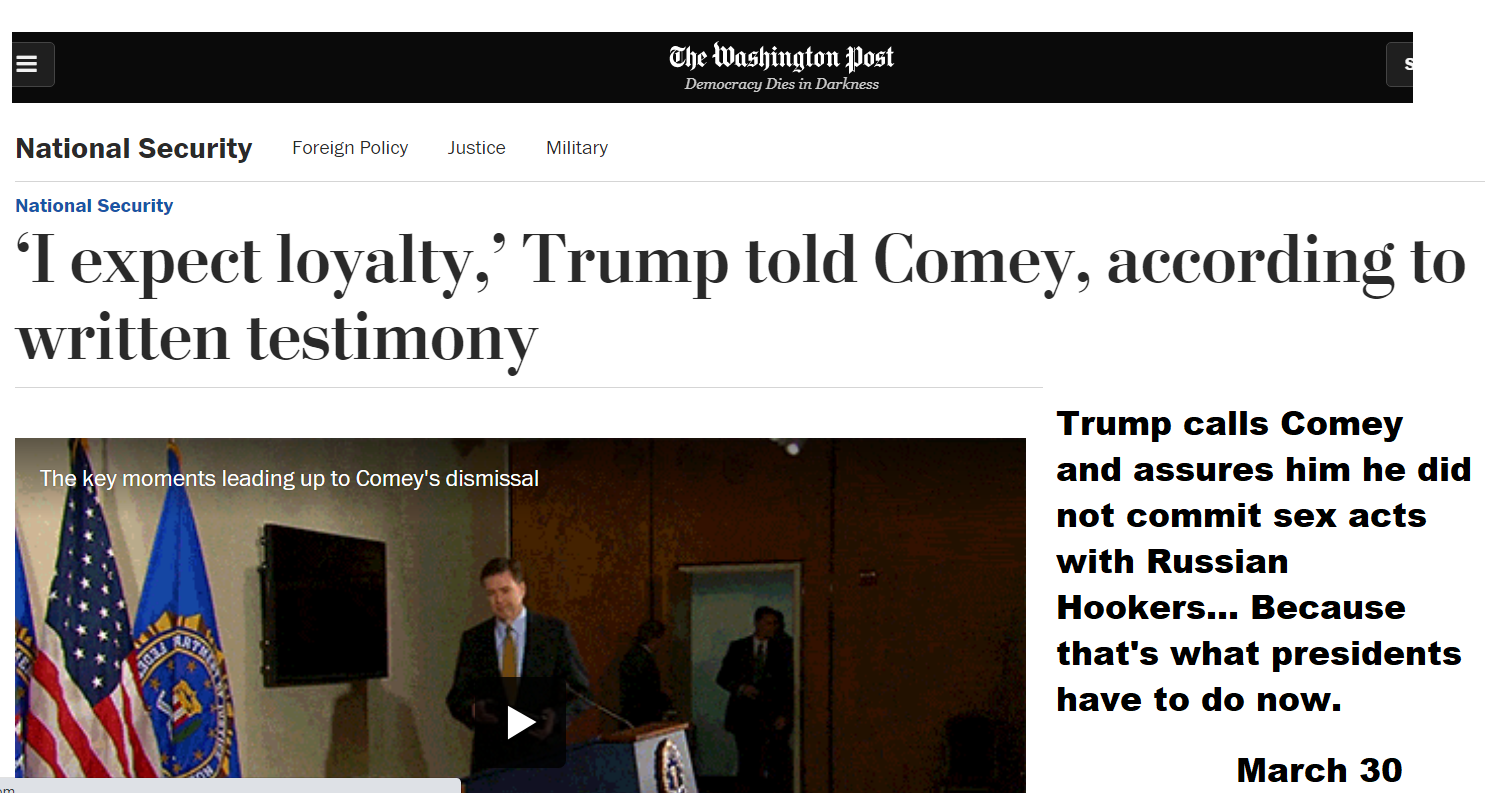Click the browser status bar at bottom-left
1485x793 pixels.
pos(230,786)
